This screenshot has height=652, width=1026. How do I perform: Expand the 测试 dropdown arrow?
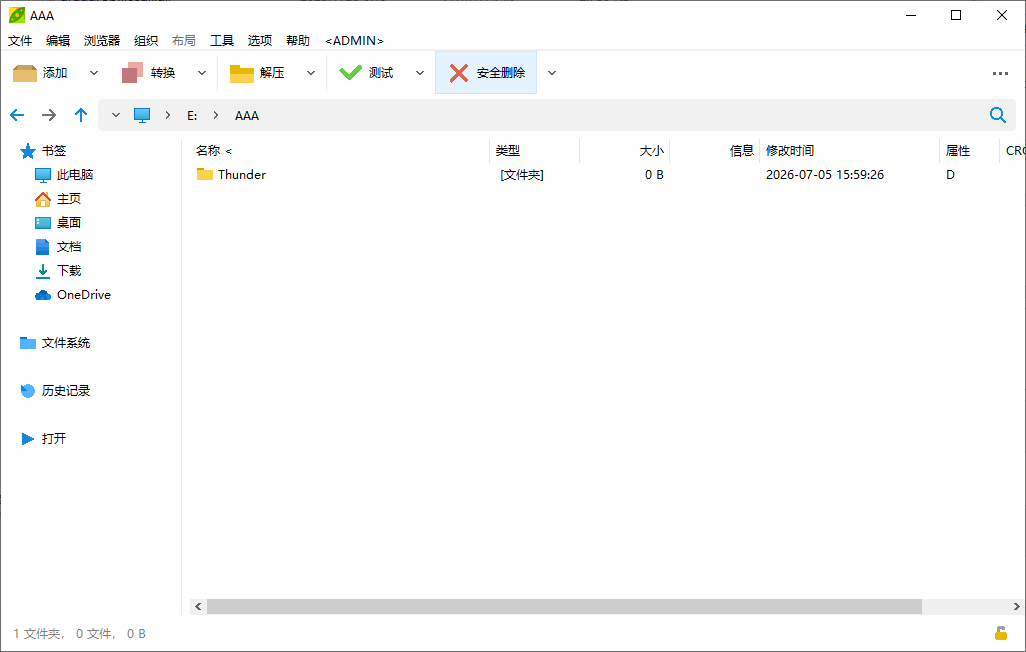pos(419,73)
